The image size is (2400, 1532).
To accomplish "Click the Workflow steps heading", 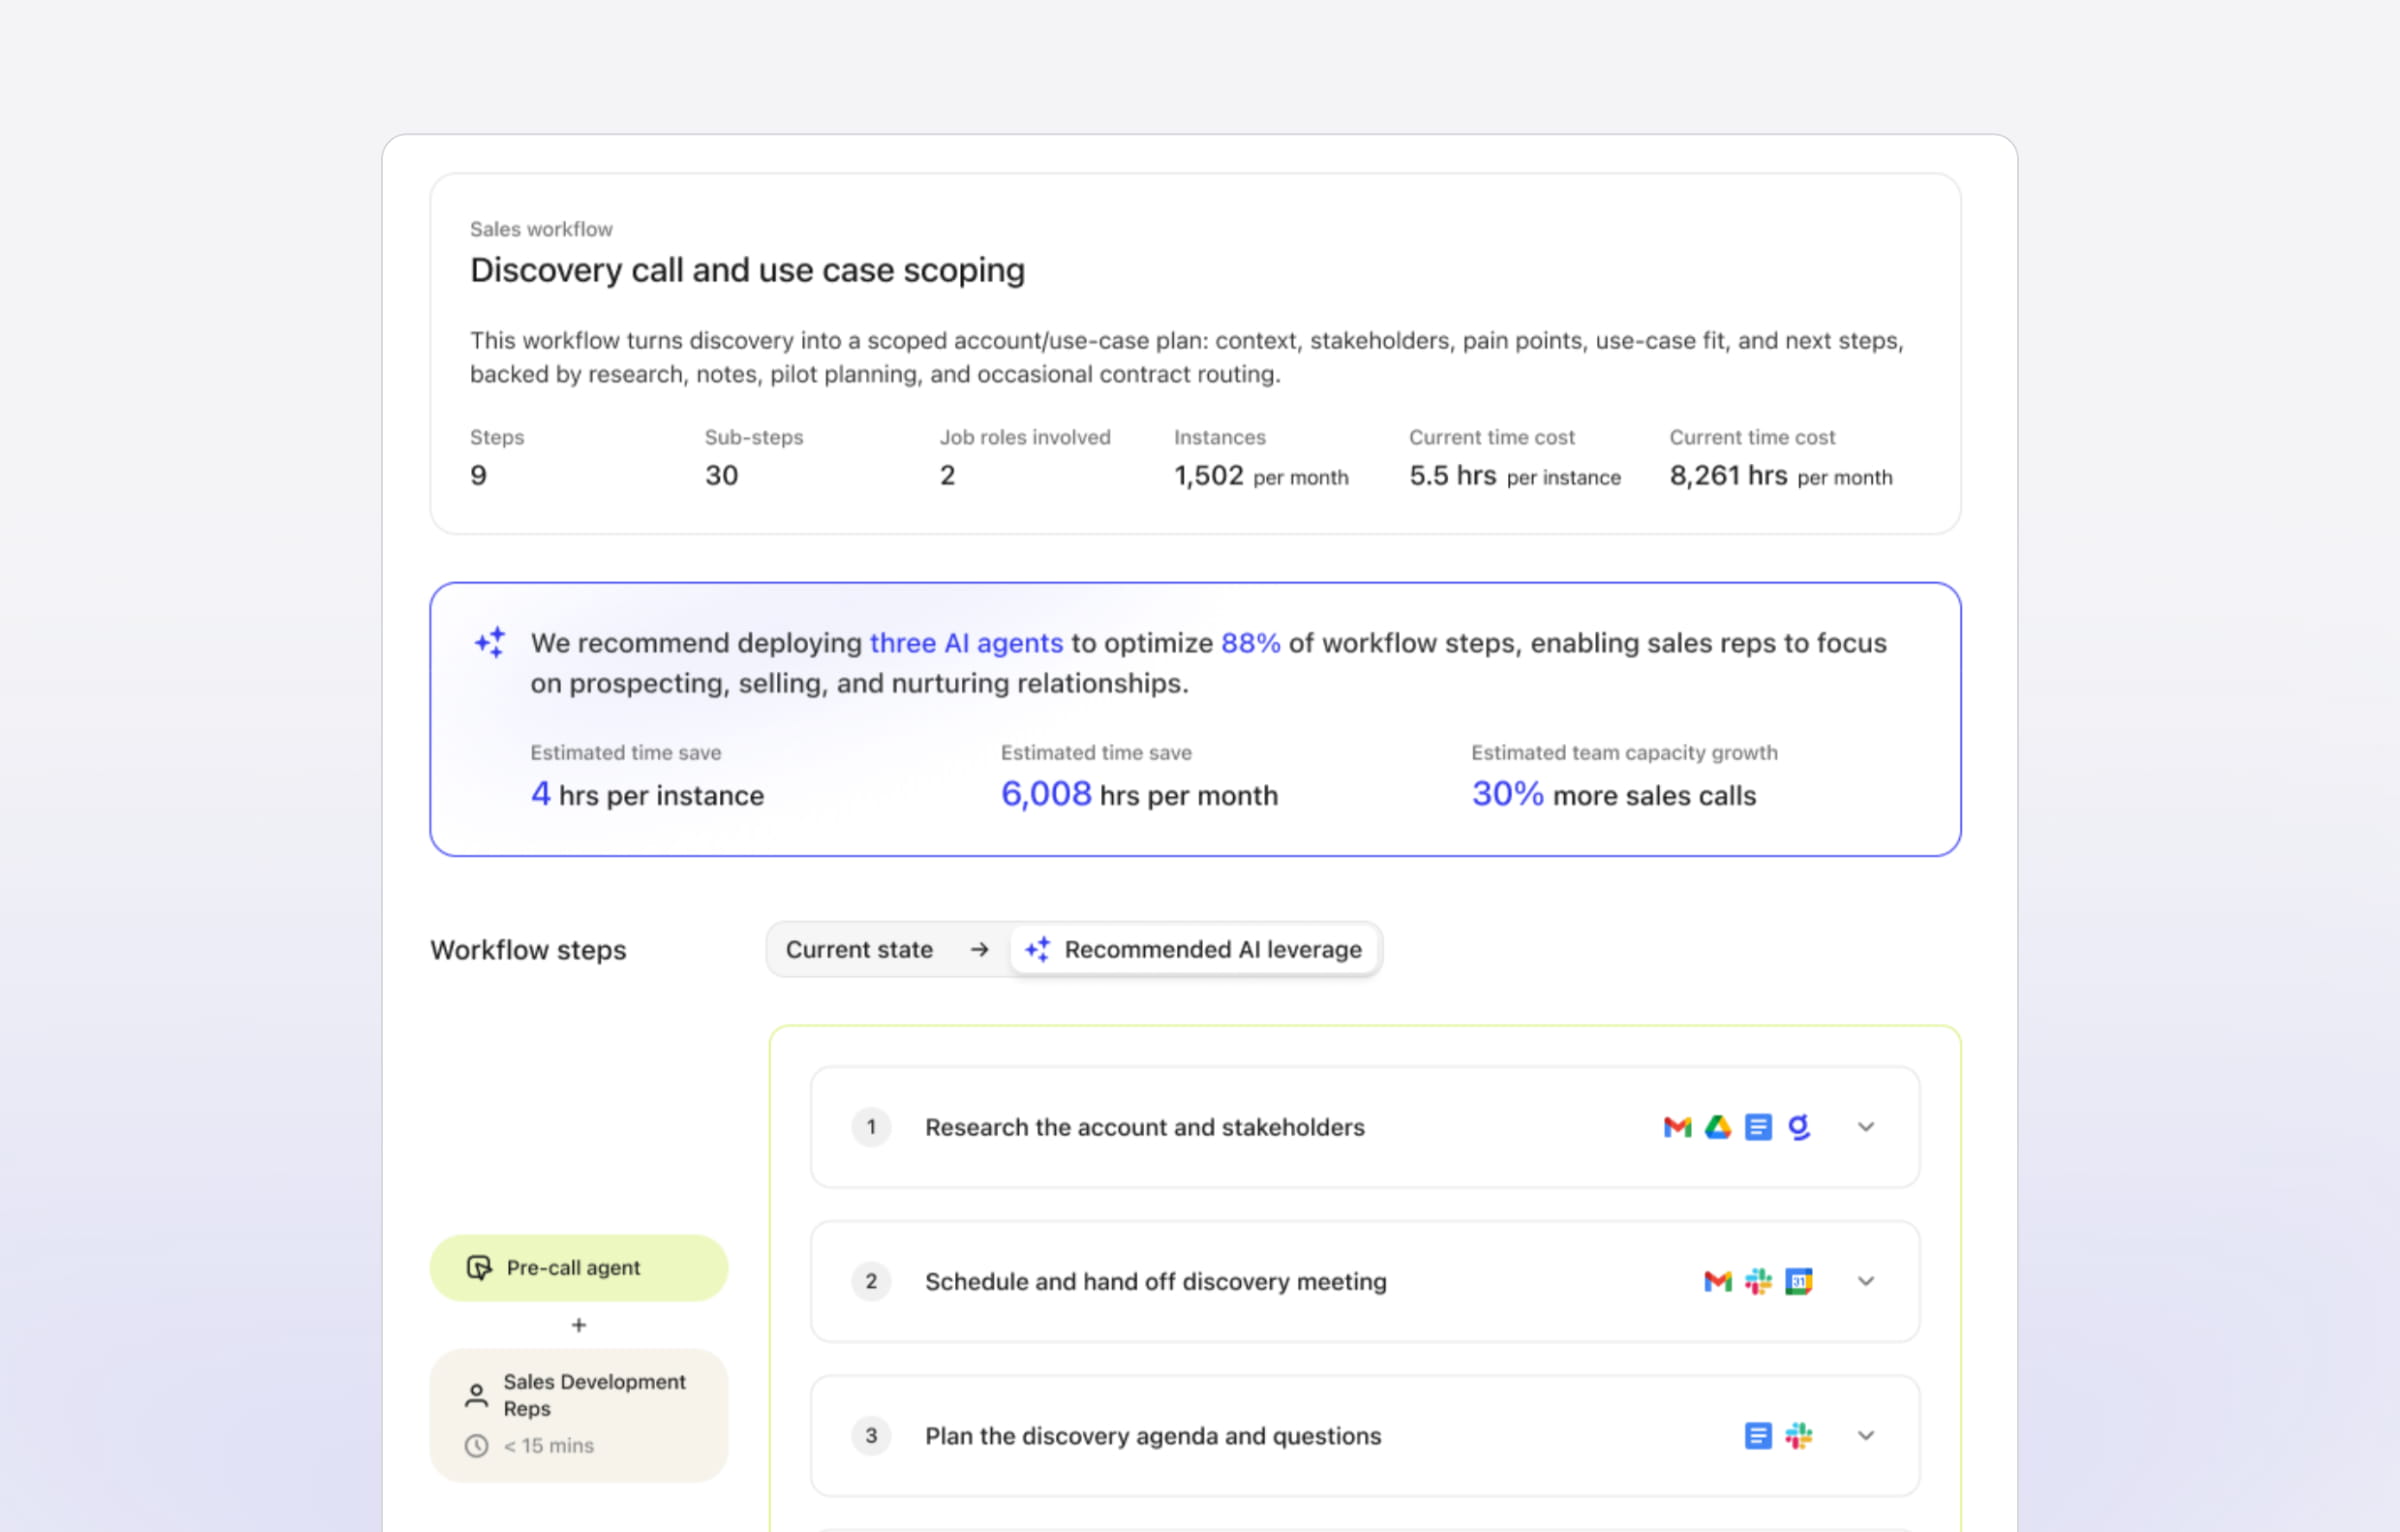I will (x=528, y=950).
